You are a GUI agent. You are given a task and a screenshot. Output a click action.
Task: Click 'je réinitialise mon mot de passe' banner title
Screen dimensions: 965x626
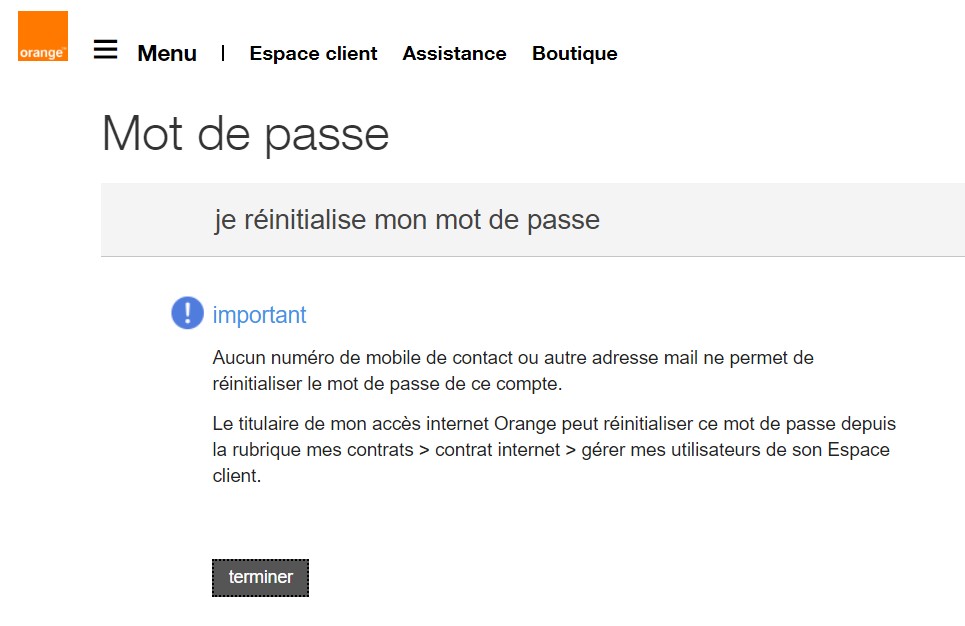[x=406, y=220]
